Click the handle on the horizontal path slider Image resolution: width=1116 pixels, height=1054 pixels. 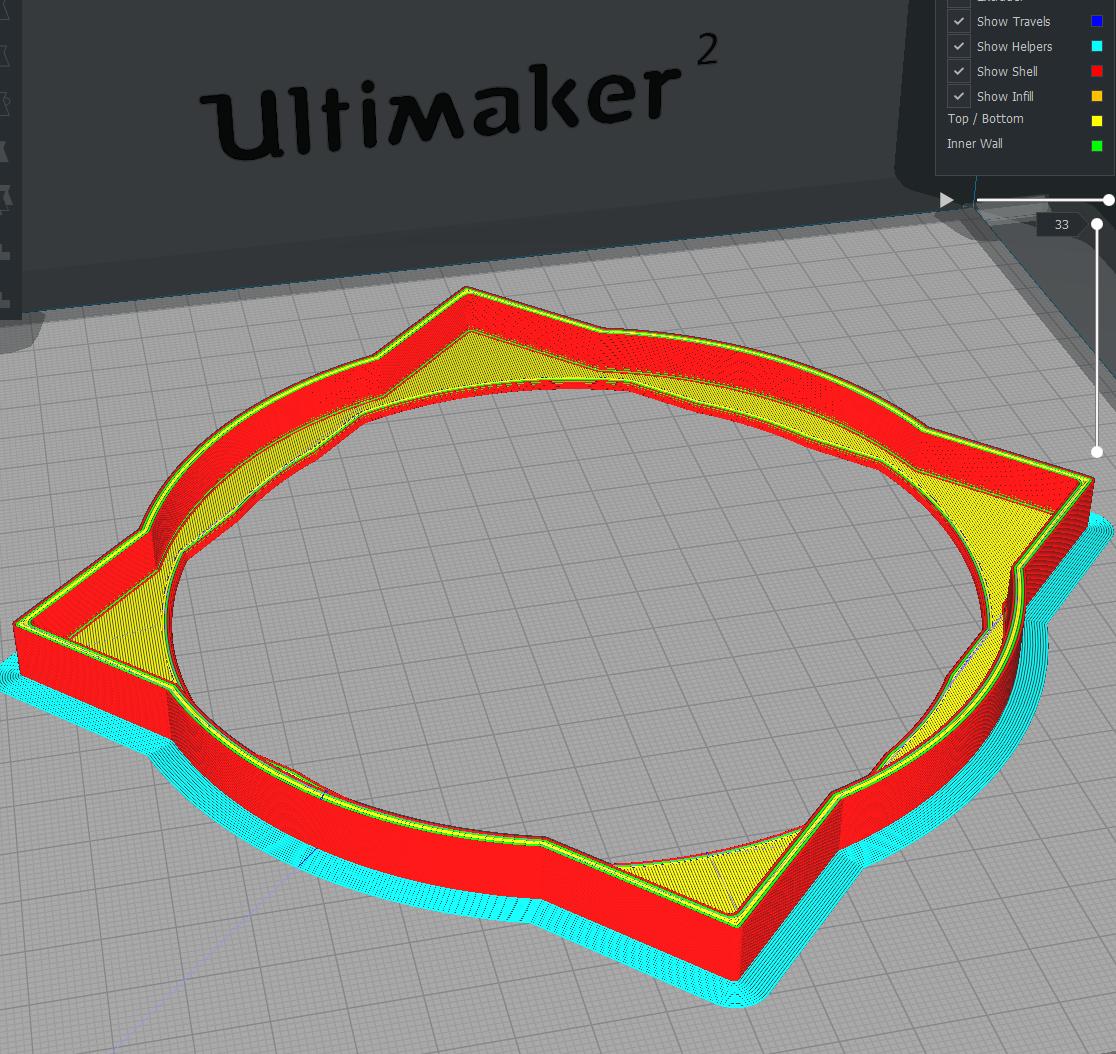[x=1108, y=201]
